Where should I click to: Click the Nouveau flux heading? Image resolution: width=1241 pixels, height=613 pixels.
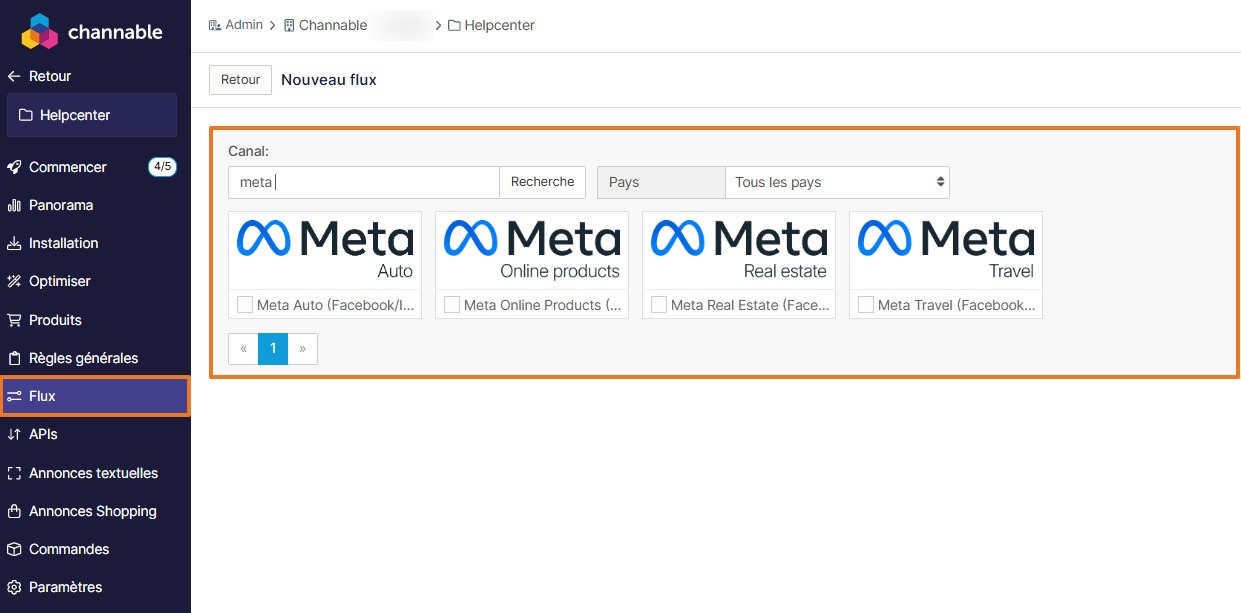point(329,80)
